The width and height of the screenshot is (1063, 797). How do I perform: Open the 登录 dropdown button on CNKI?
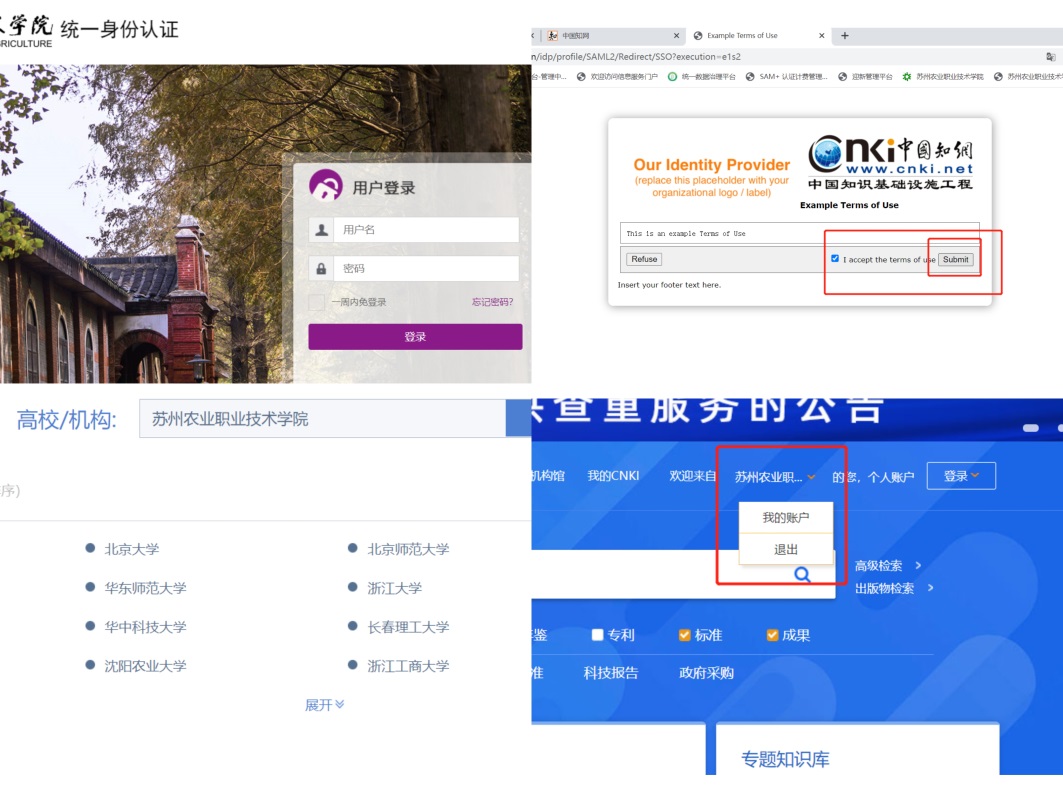coord(961,476)
